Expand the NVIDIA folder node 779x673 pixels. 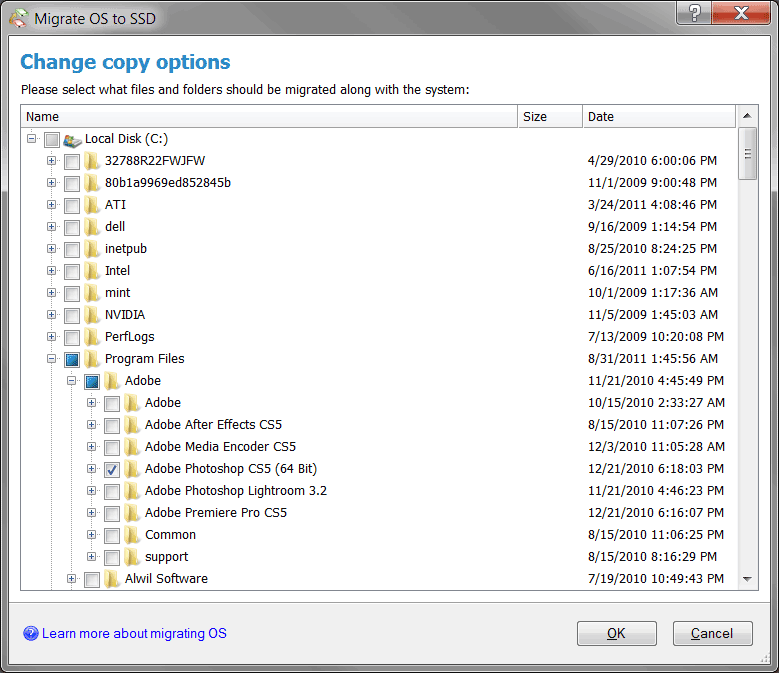coord(51,314)
